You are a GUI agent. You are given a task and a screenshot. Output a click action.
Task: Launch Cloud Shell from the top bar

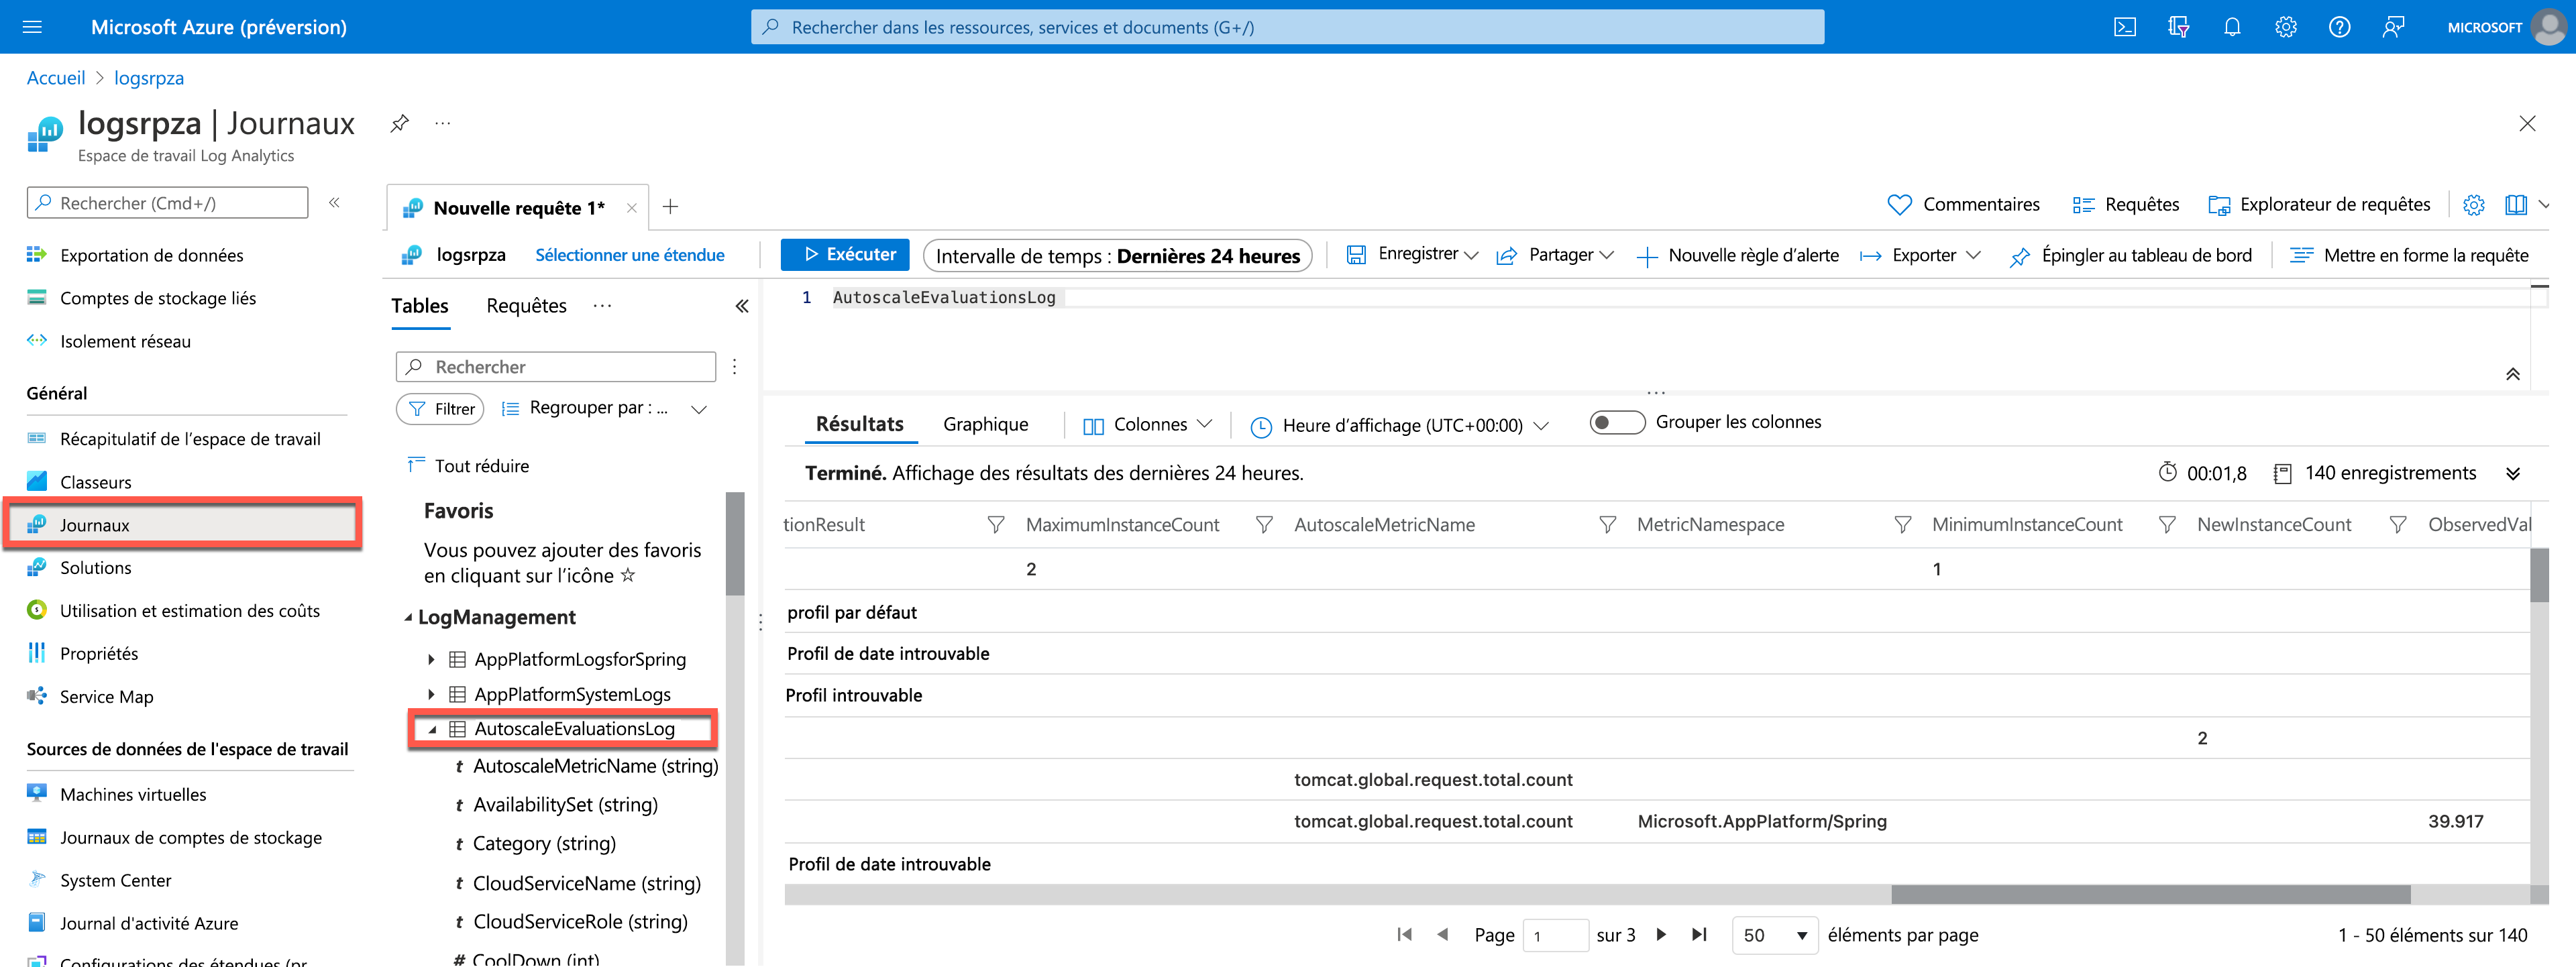click(x=2124, y=27)
